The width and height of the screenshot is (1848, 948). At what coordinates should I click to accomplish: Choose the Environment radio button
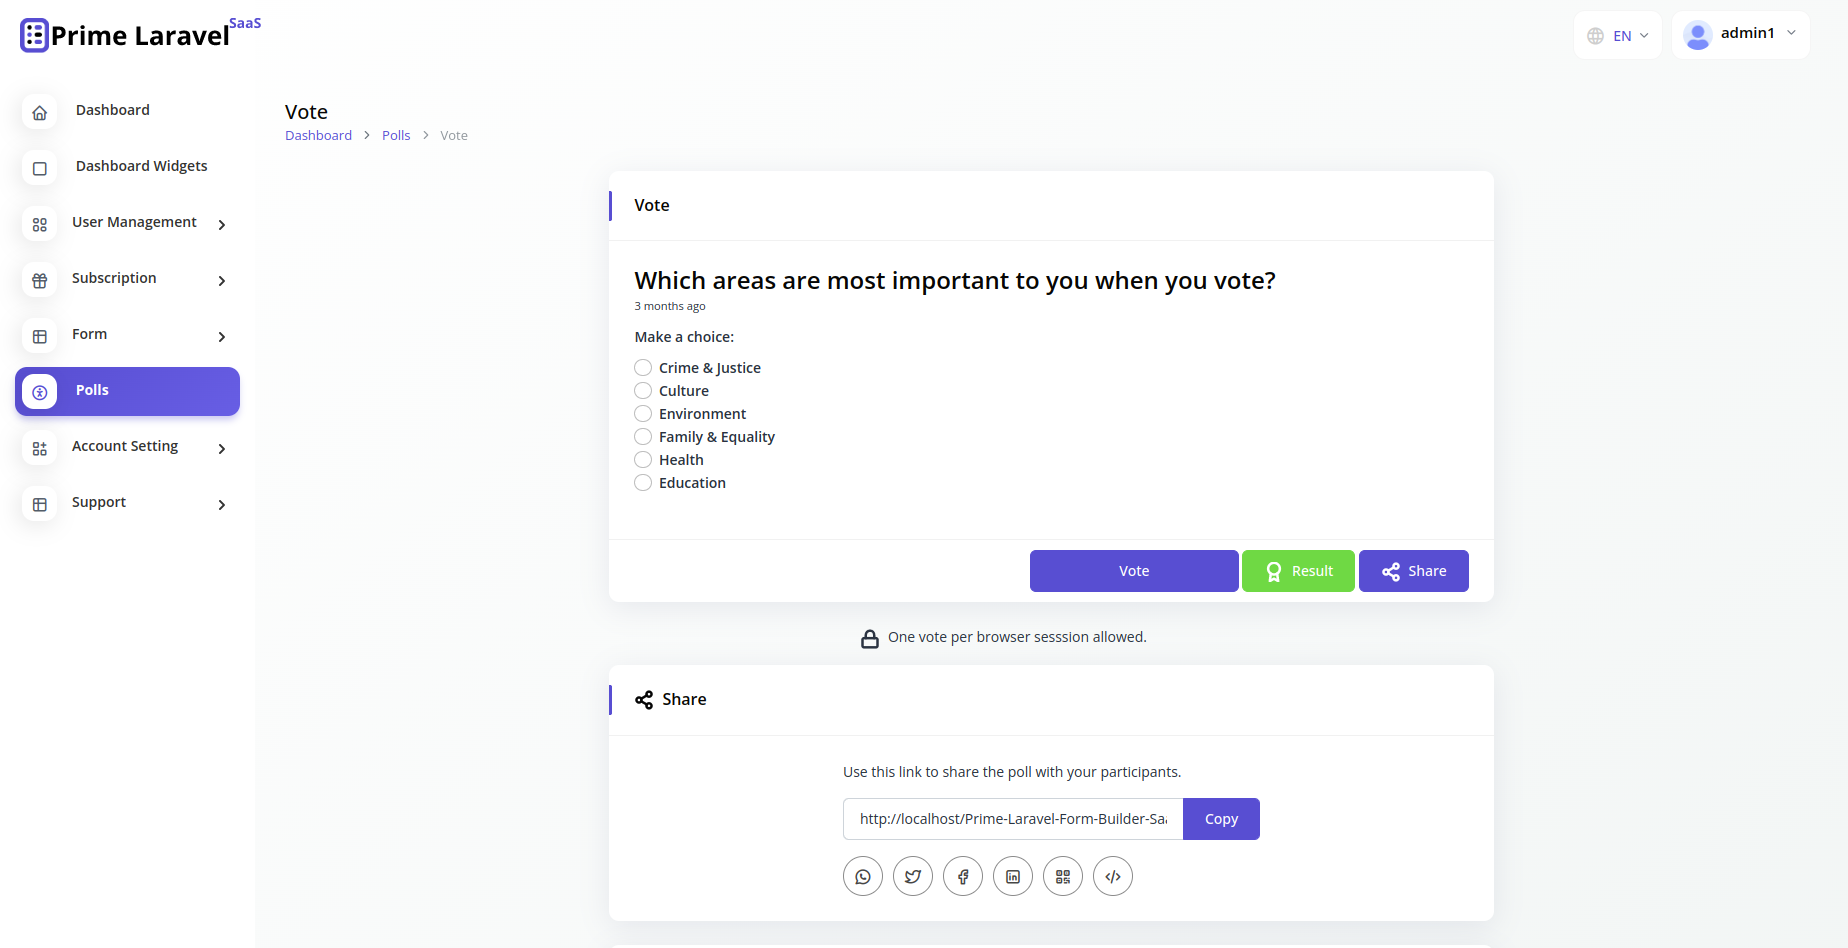point(643,414)
